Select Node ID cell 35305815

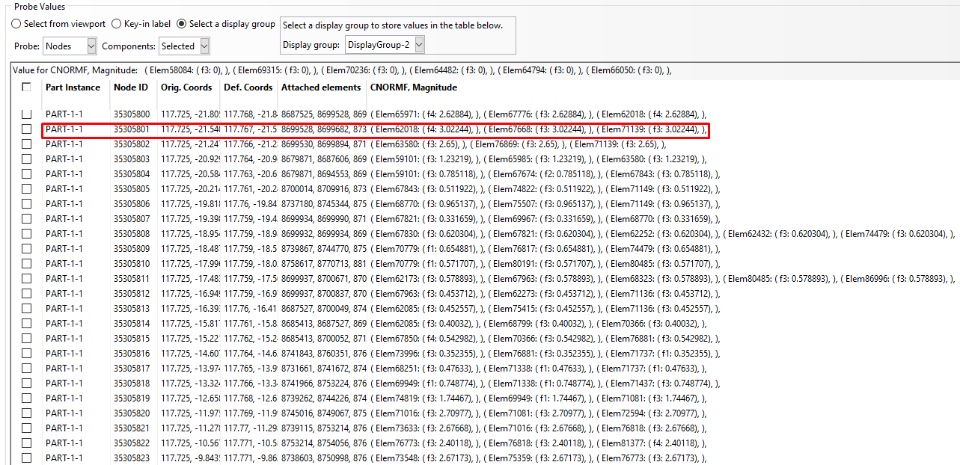coord(132,338)
